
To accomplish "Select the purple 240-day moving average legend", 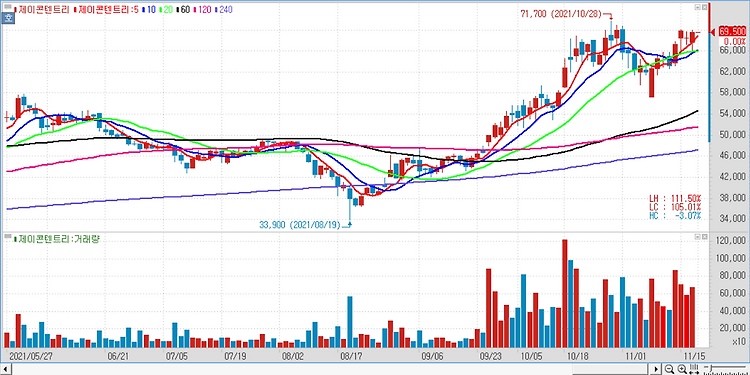I will [223, 10].
